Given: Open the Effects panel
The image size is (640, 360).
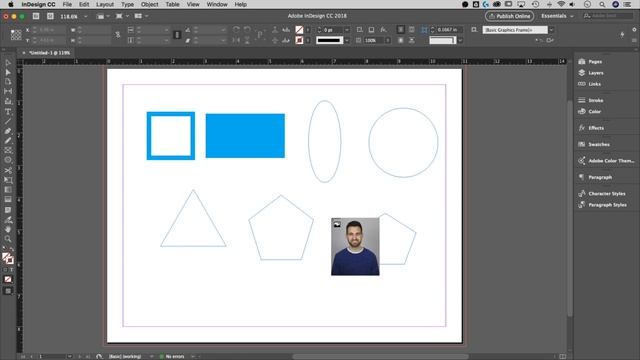Looking at the screenshot, I should coord(591,128).
